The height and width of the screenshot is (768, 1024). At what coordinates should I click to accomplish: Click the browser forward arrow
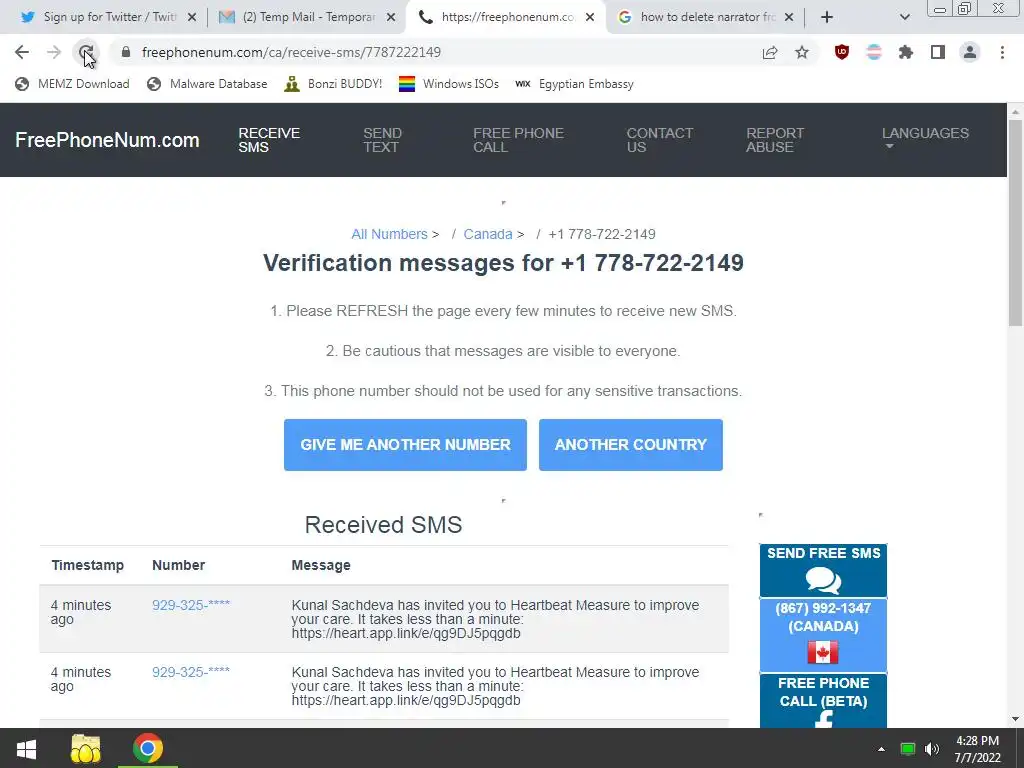[x=54, y=52]
